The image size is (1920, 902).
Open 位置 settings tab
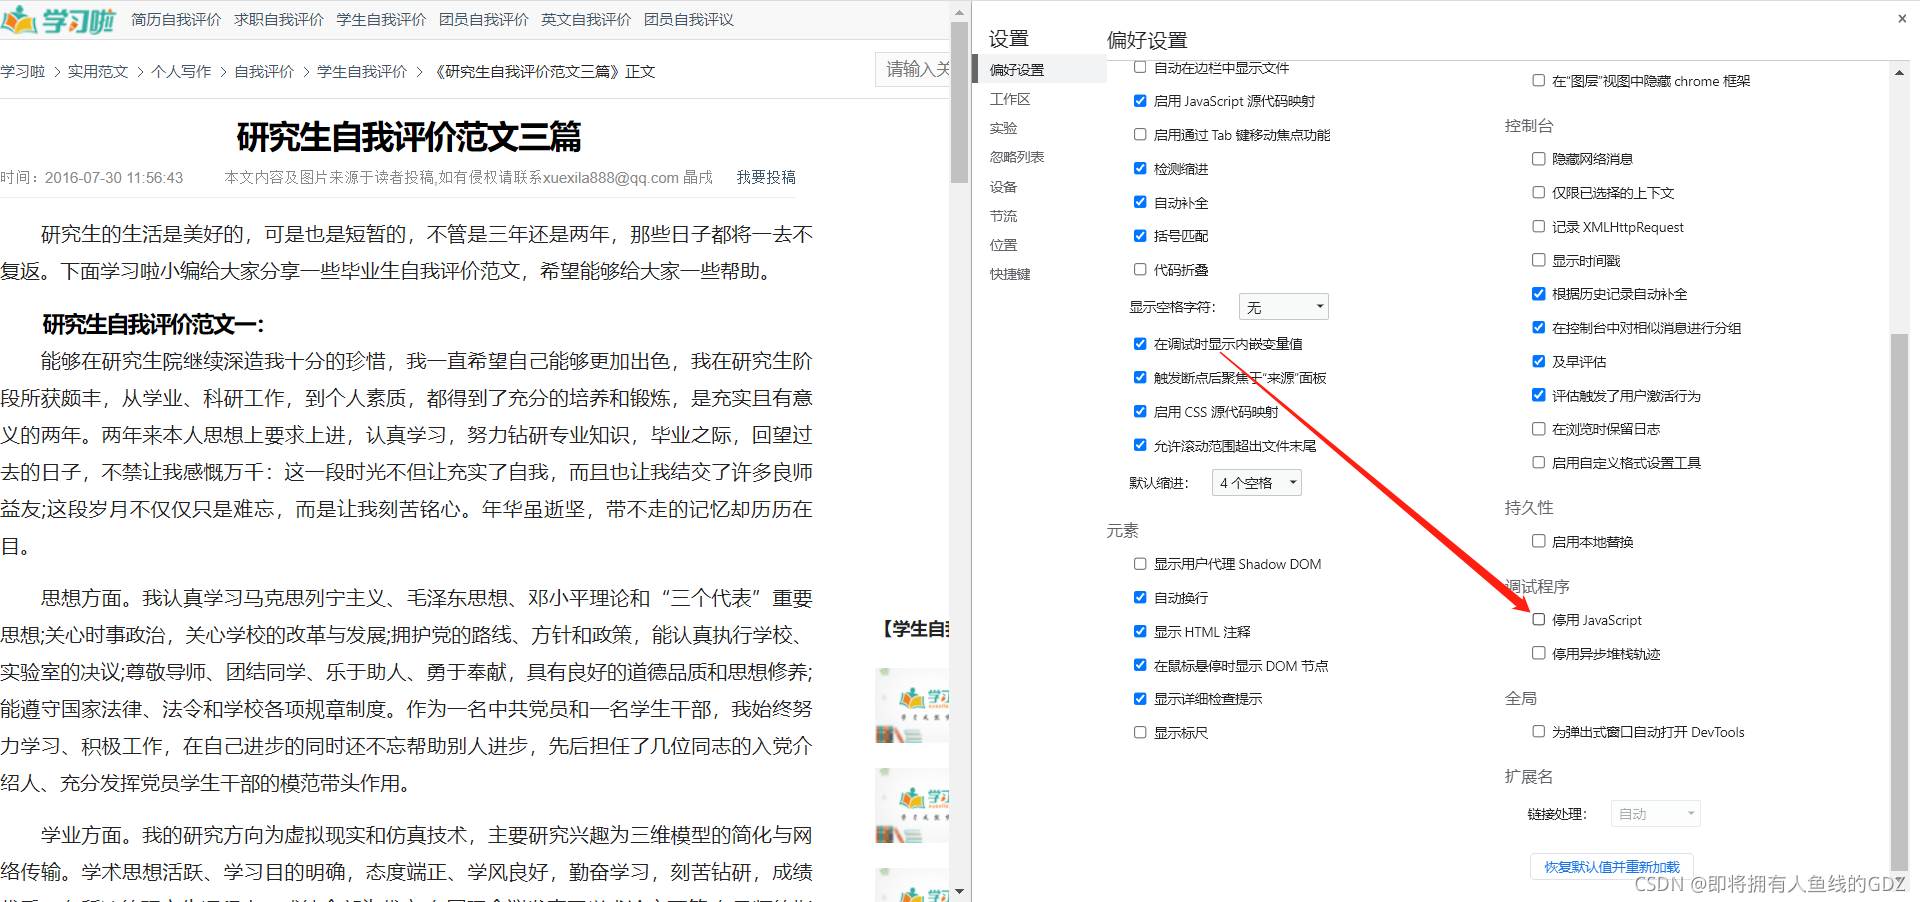coord(1003,245)
